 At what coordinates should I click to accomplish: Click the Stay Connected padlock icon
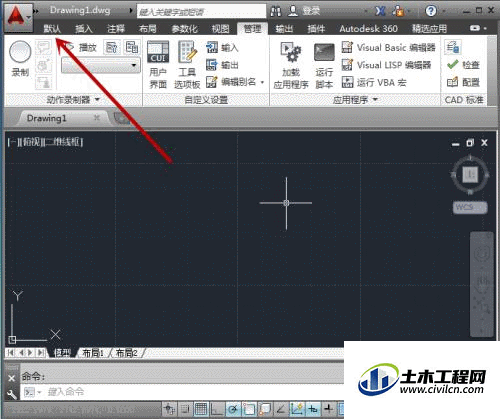pyautogui.click(x=398, y=11)
